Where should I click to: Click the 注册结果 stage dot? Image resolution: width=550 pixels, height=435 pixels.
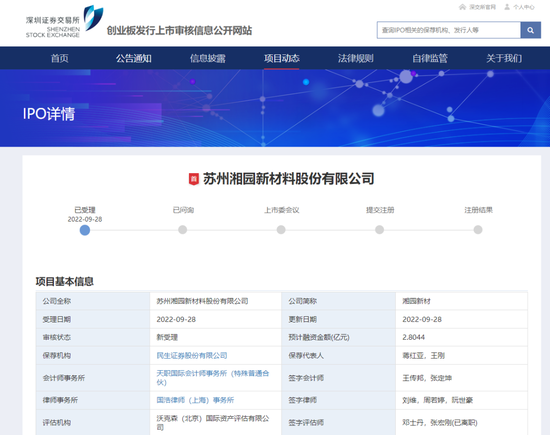click(x=478, y=230)
